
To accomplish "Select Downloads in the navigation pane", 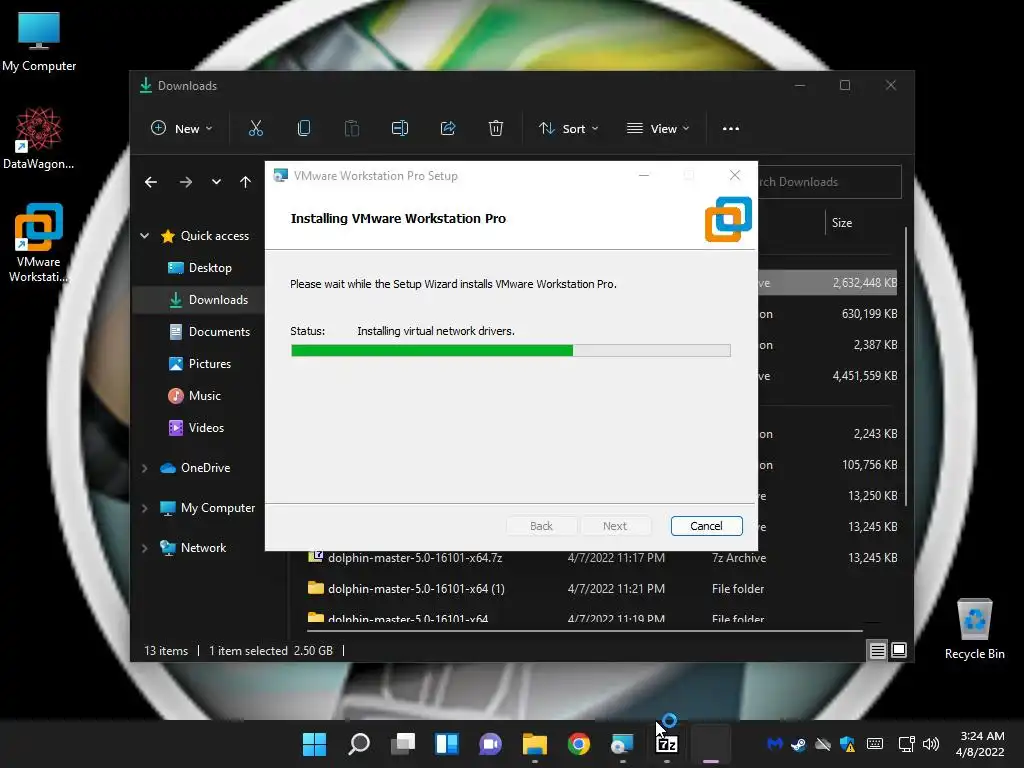I will [x=198, y=300].
